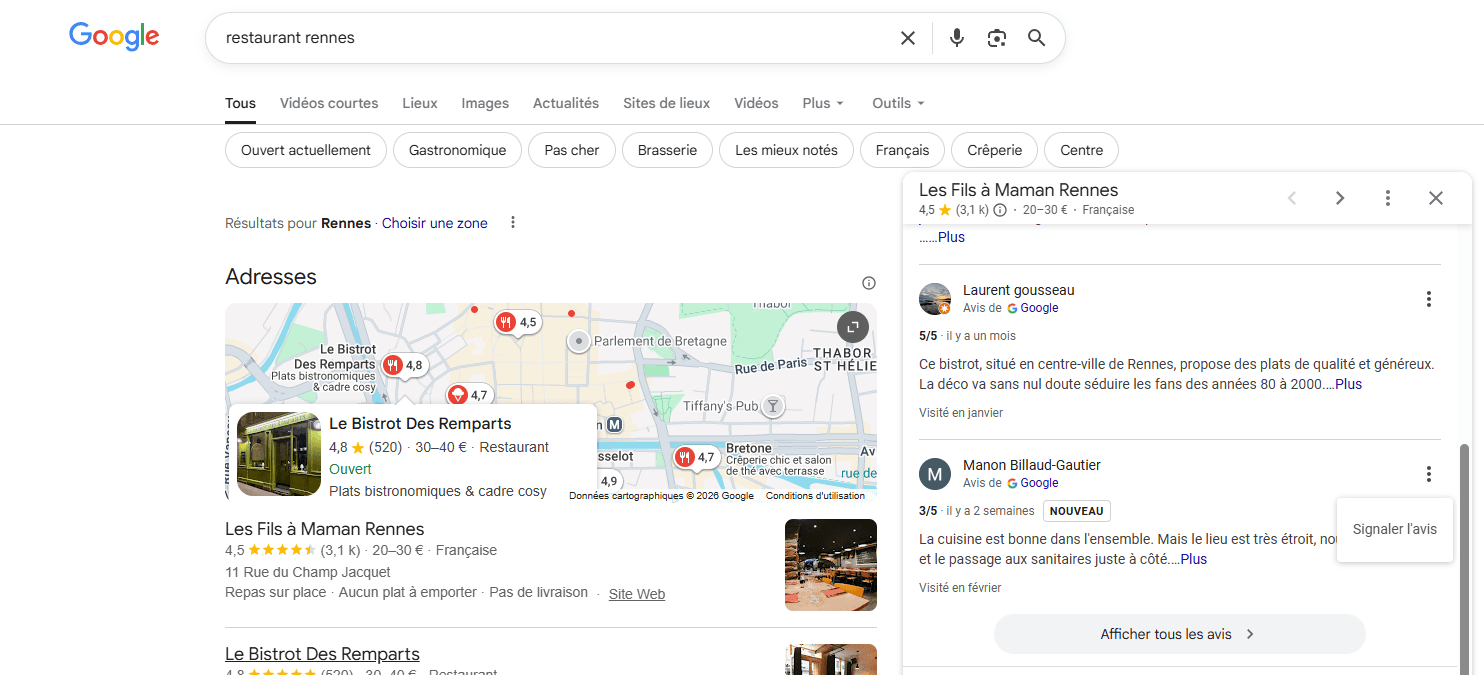Click the magnifying glass search icon

(1036, 37)
